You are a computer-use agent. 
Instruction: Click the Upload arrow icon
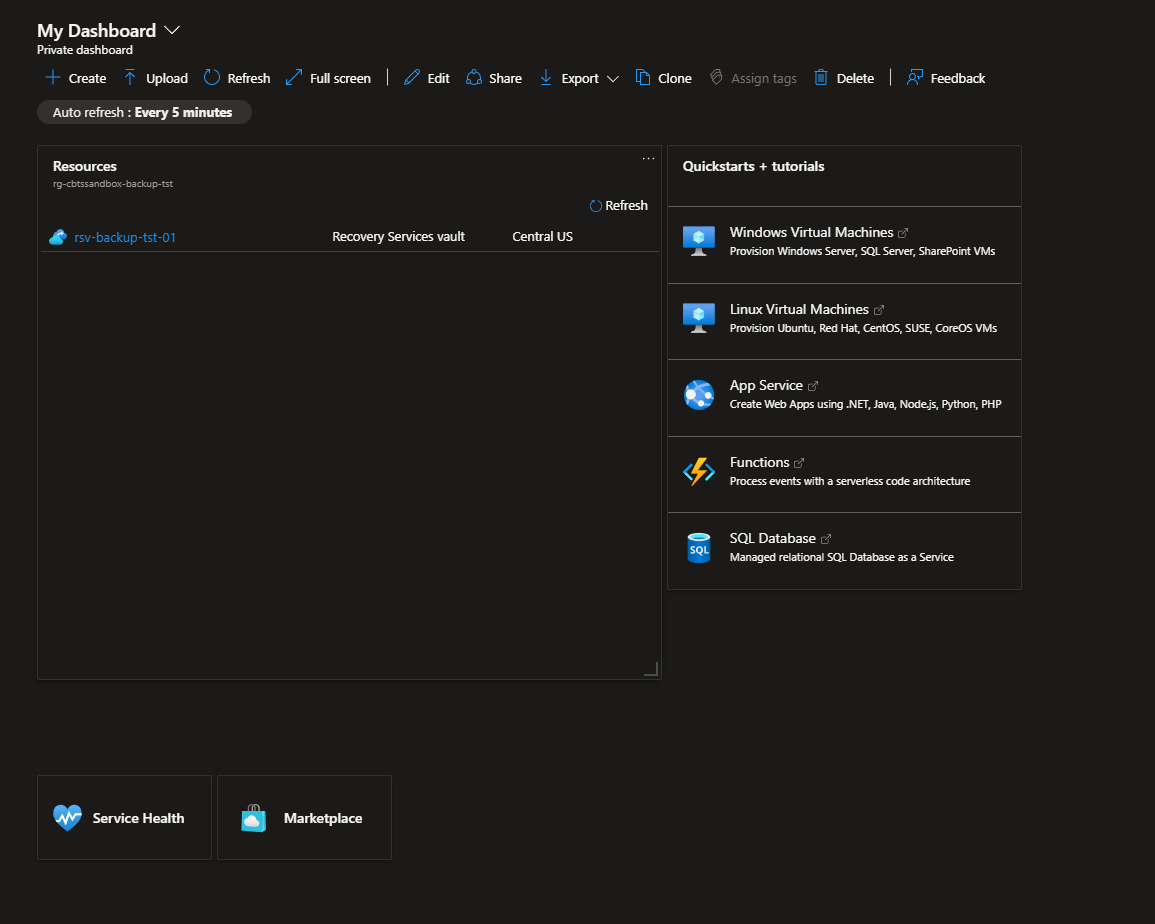coord(130,77)
